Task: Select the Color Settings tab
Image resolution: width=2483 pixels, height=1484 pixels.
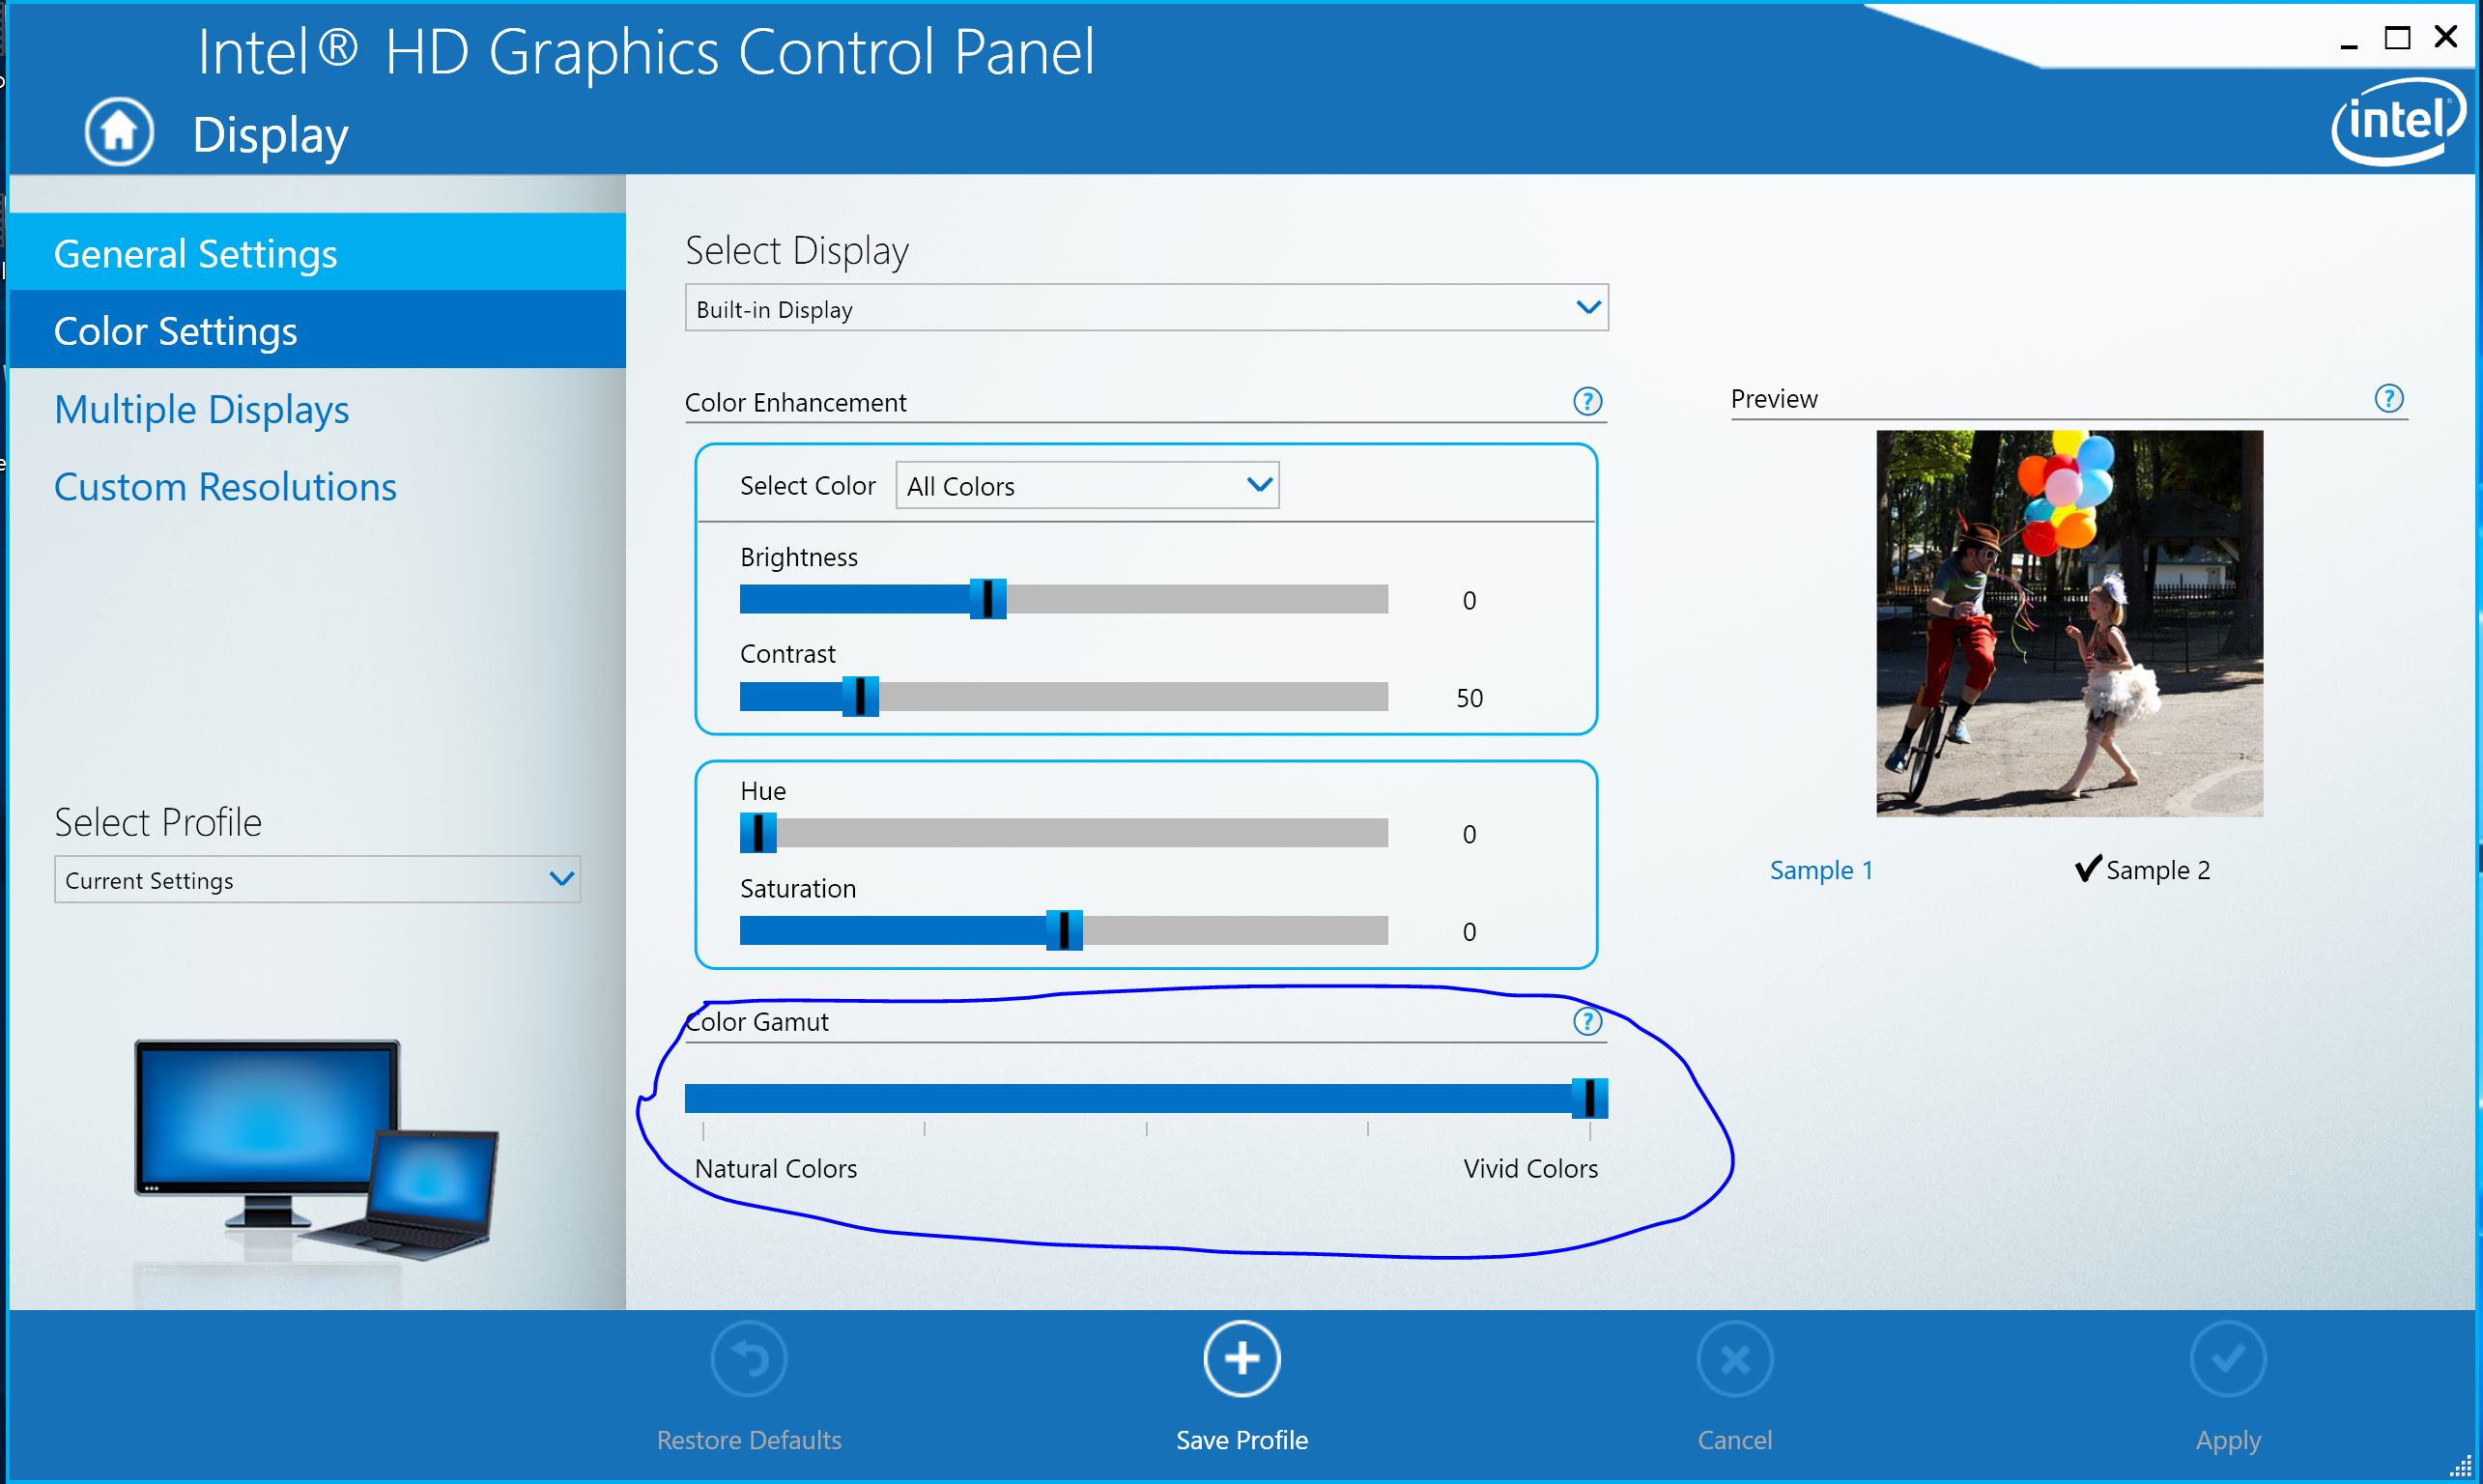Action: (317, 330)
